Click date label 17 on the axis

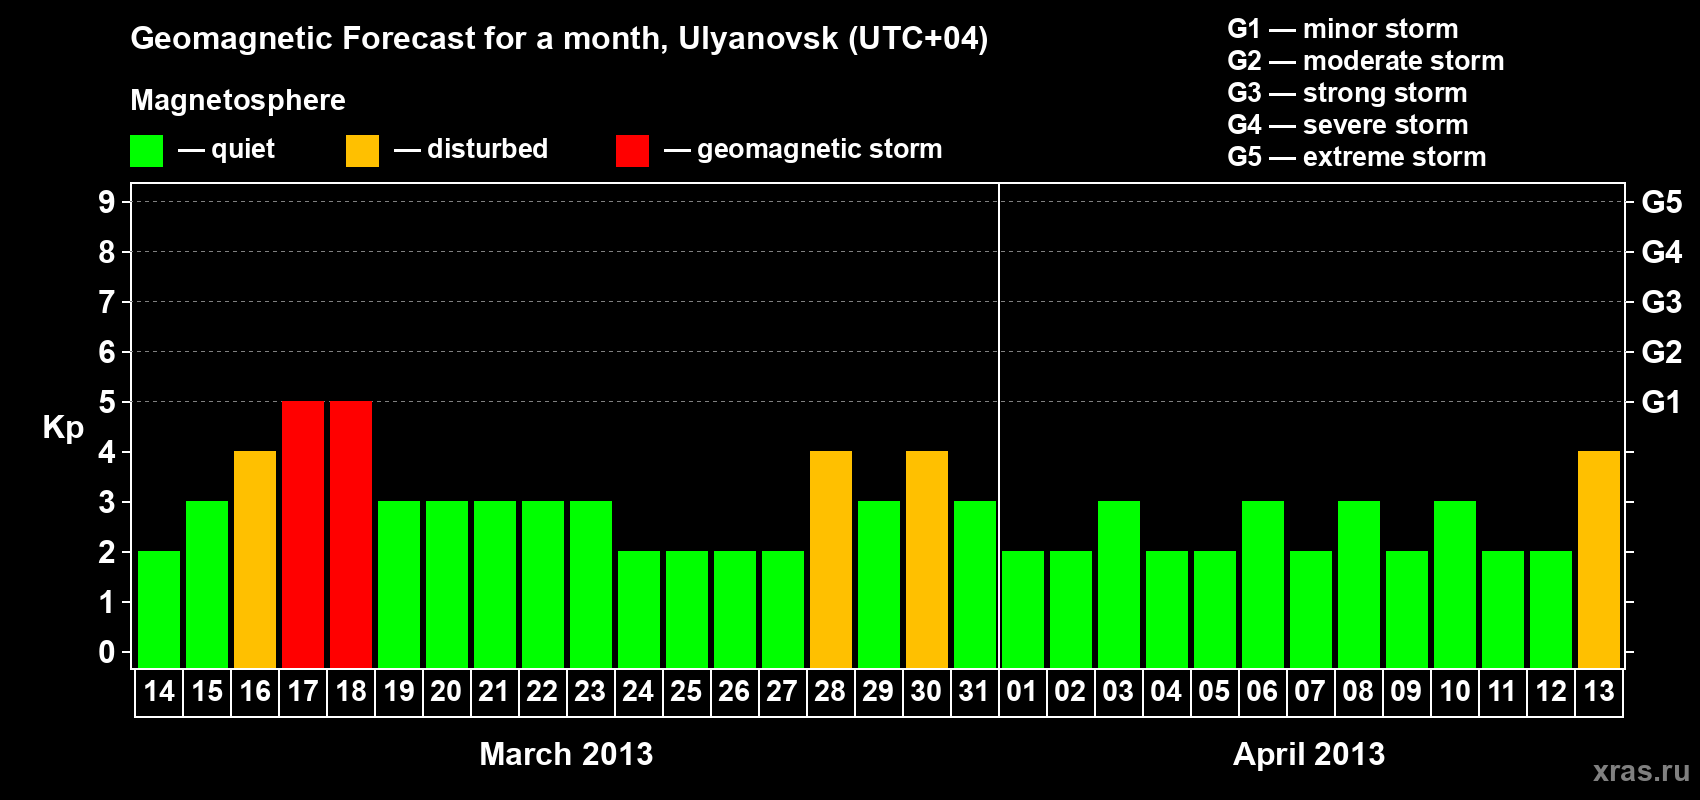(303, 691)
